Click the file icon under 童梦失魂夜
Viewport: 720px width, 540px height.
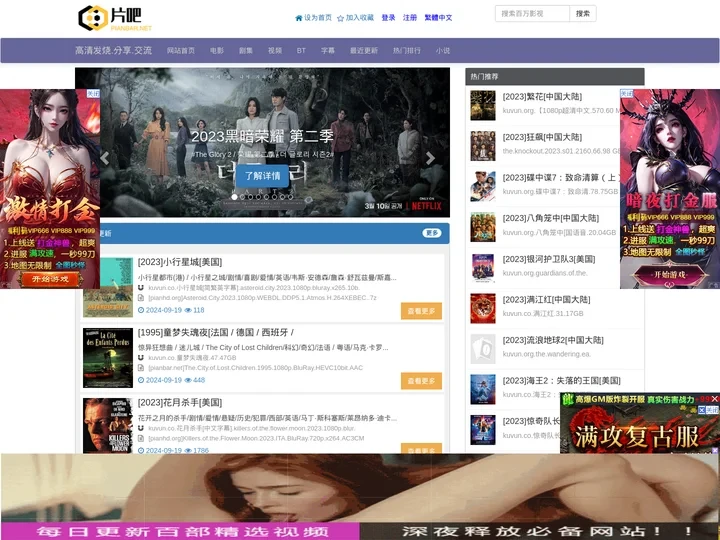tap(141, 368)
